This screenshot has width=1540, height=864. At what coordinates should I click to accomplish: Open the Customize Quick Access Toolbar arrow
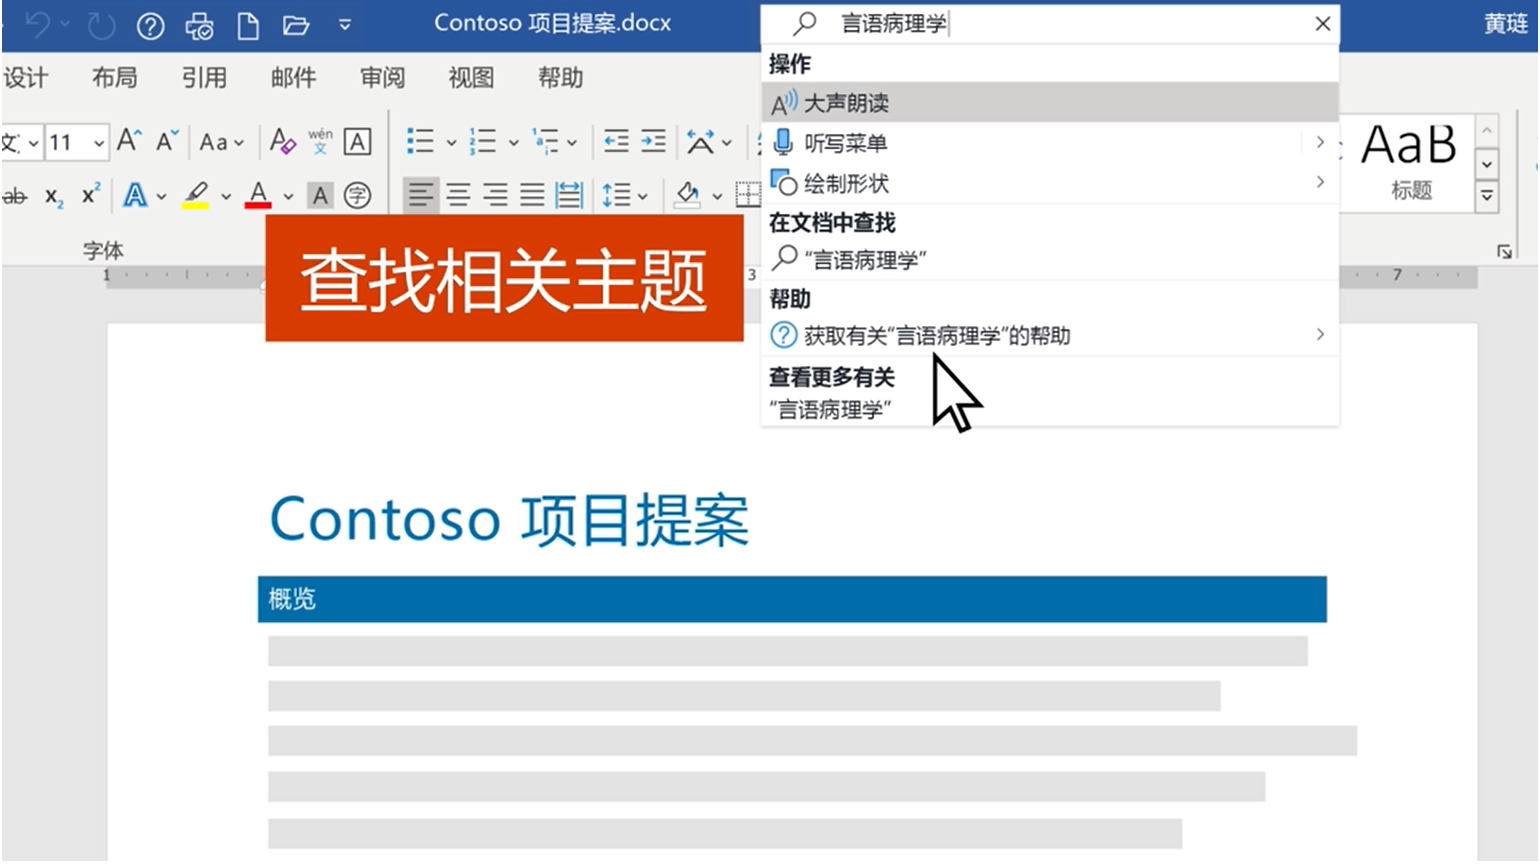[x=345, y=25]
